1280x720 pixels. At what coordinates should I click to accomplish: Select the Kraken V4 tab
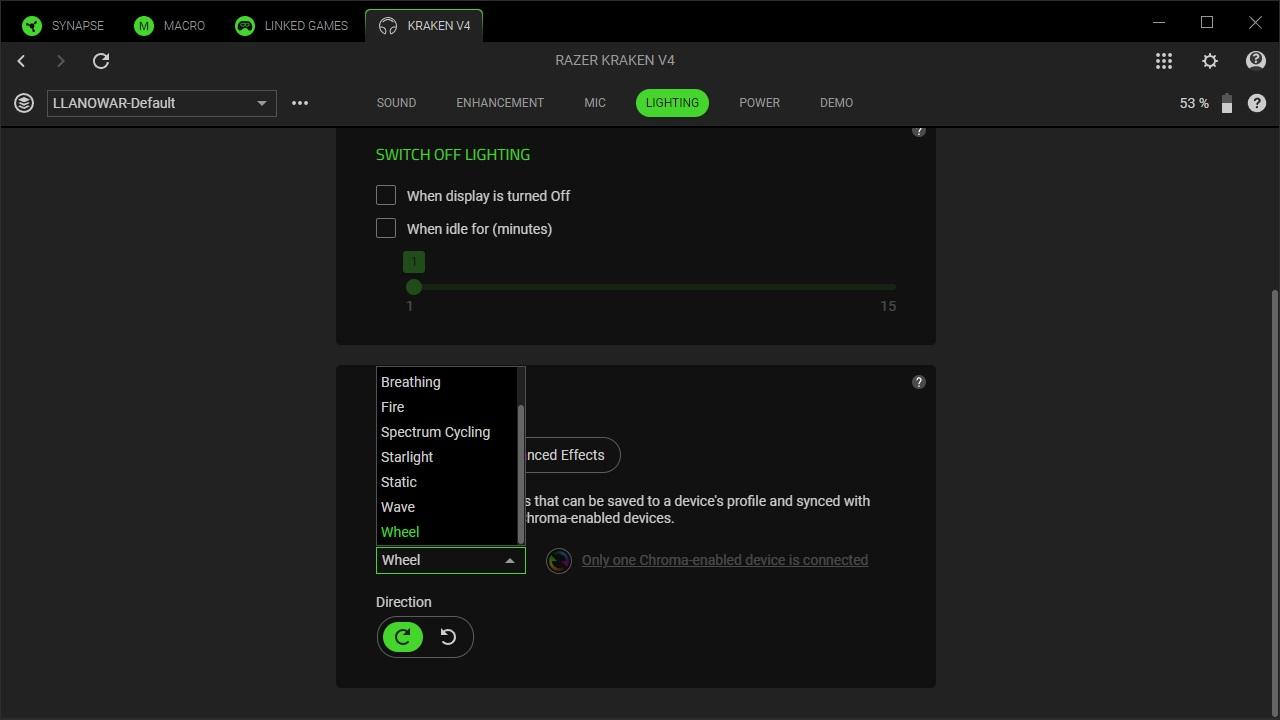(x=425, y=25)
